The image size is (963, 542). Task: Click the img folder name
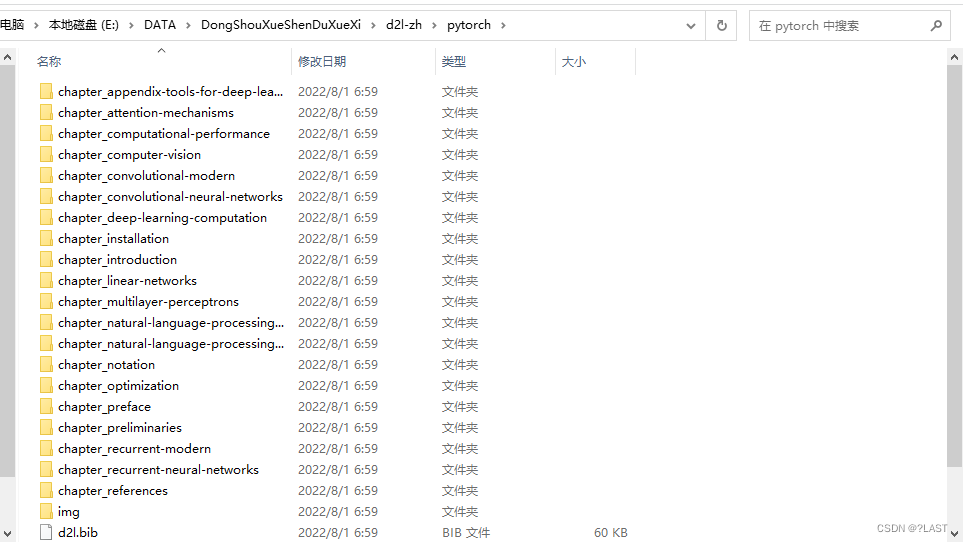[x=68, y=511]
